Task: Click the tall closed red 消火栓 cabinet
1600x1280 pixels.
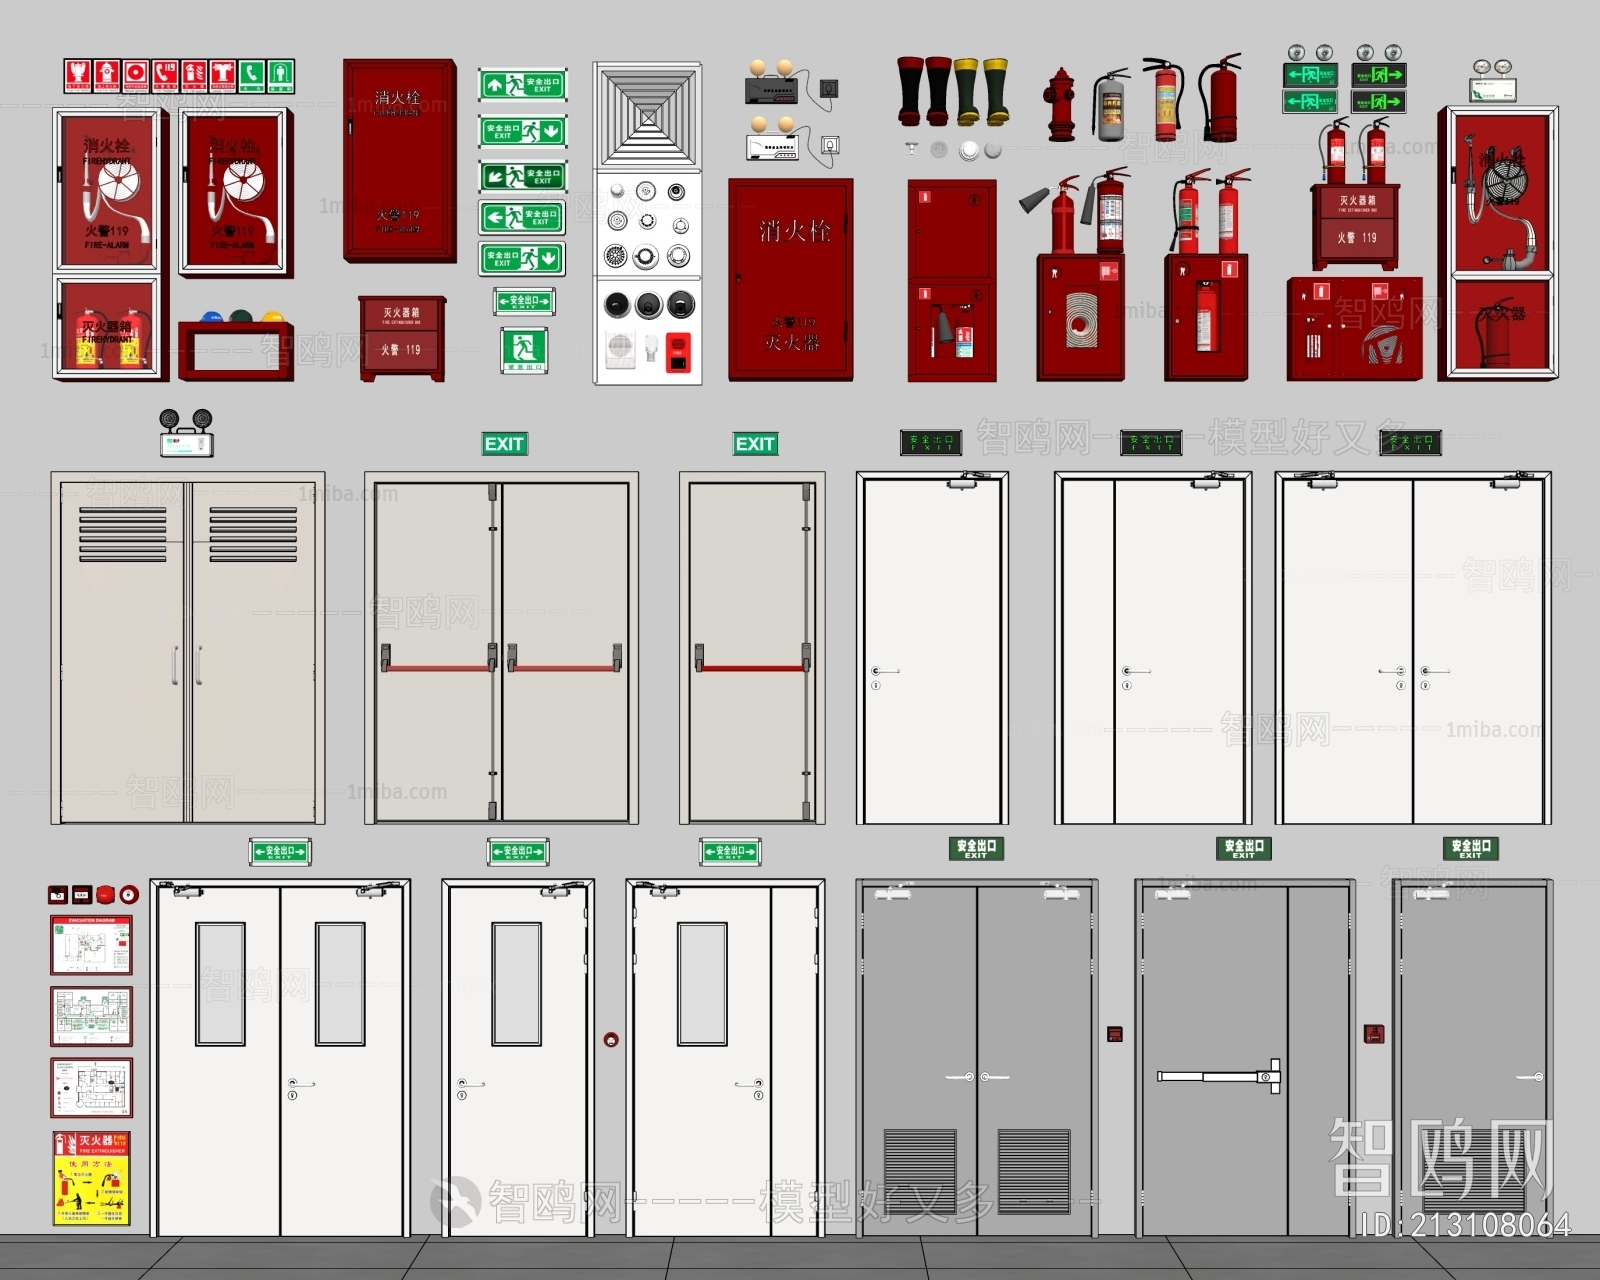Action: [399, 160]
